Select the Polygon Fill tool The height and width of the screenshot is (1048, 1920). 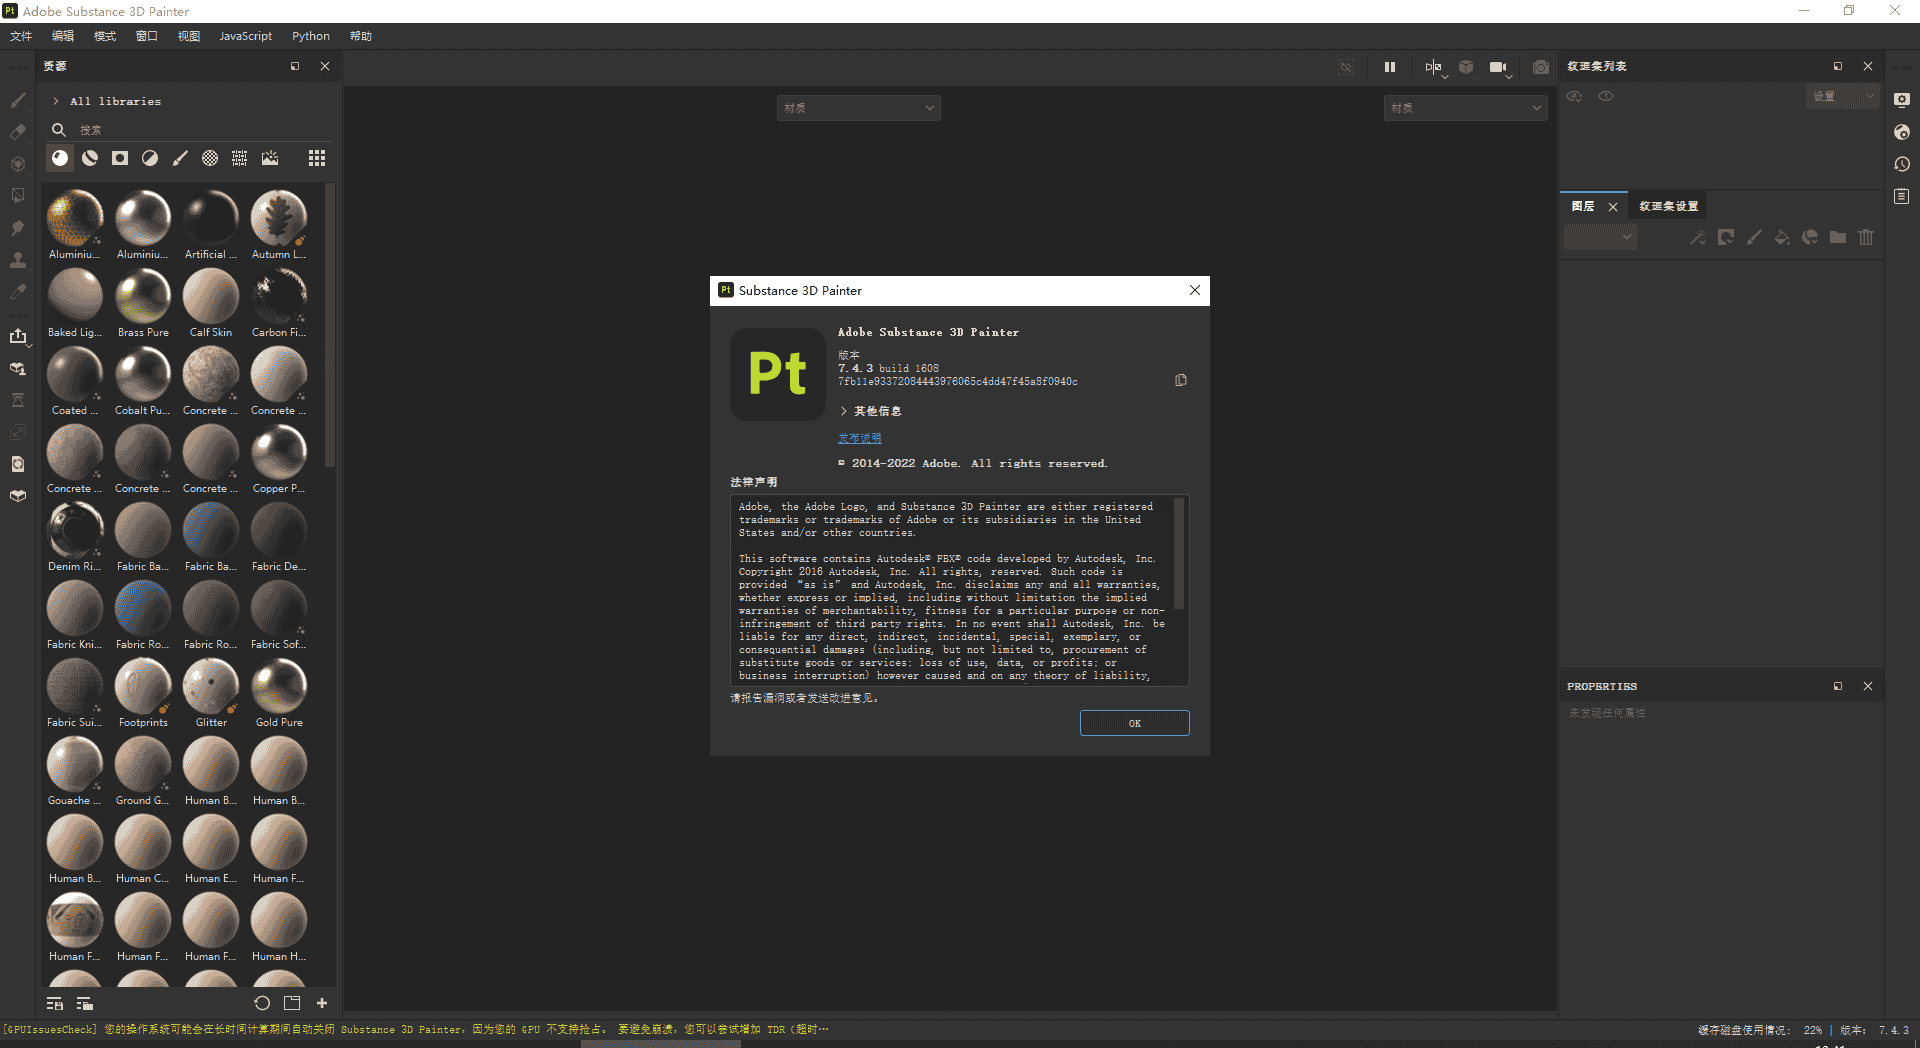pos(17,195)
